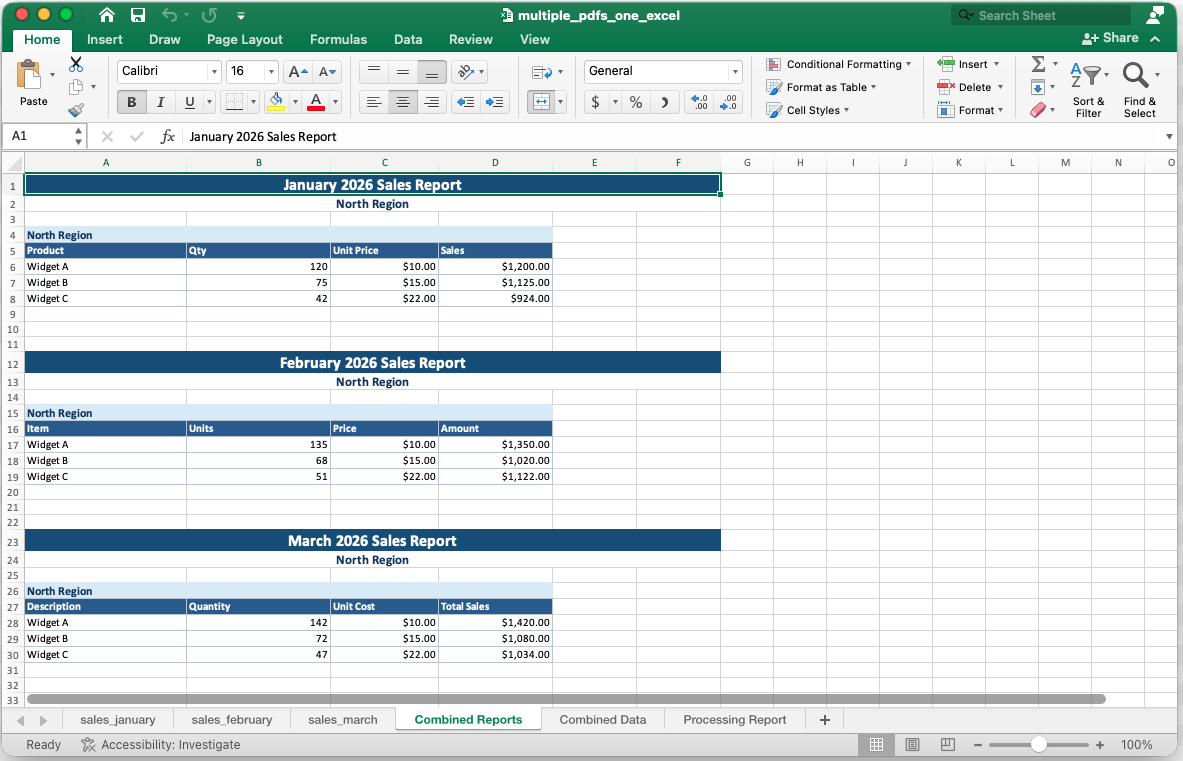Increase font size with A up icon
Screen dimensions: 1183x761
point(298,72)
